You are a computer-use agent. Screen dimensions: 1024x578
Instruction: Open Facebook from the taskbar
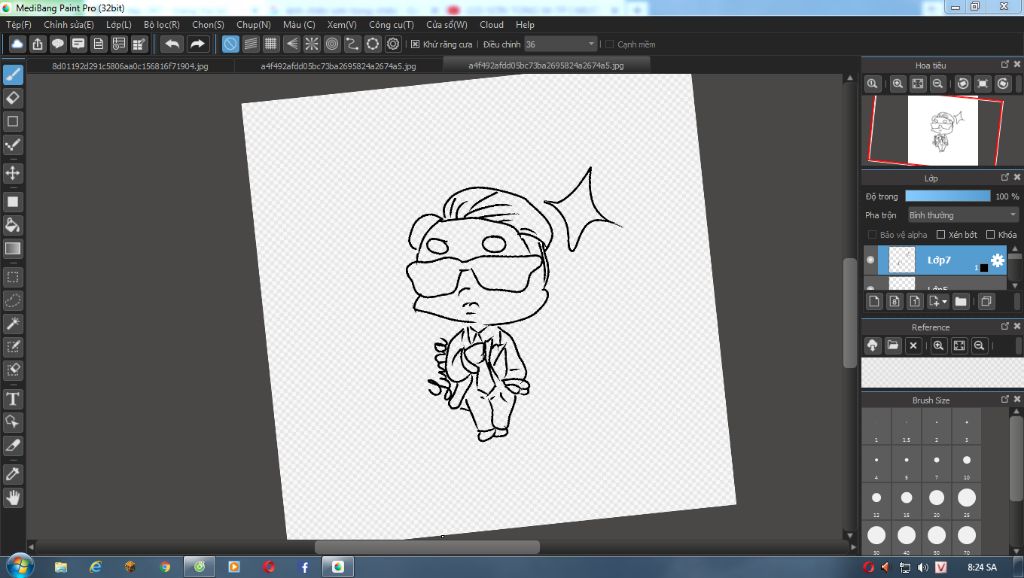(x=304, y=567)
